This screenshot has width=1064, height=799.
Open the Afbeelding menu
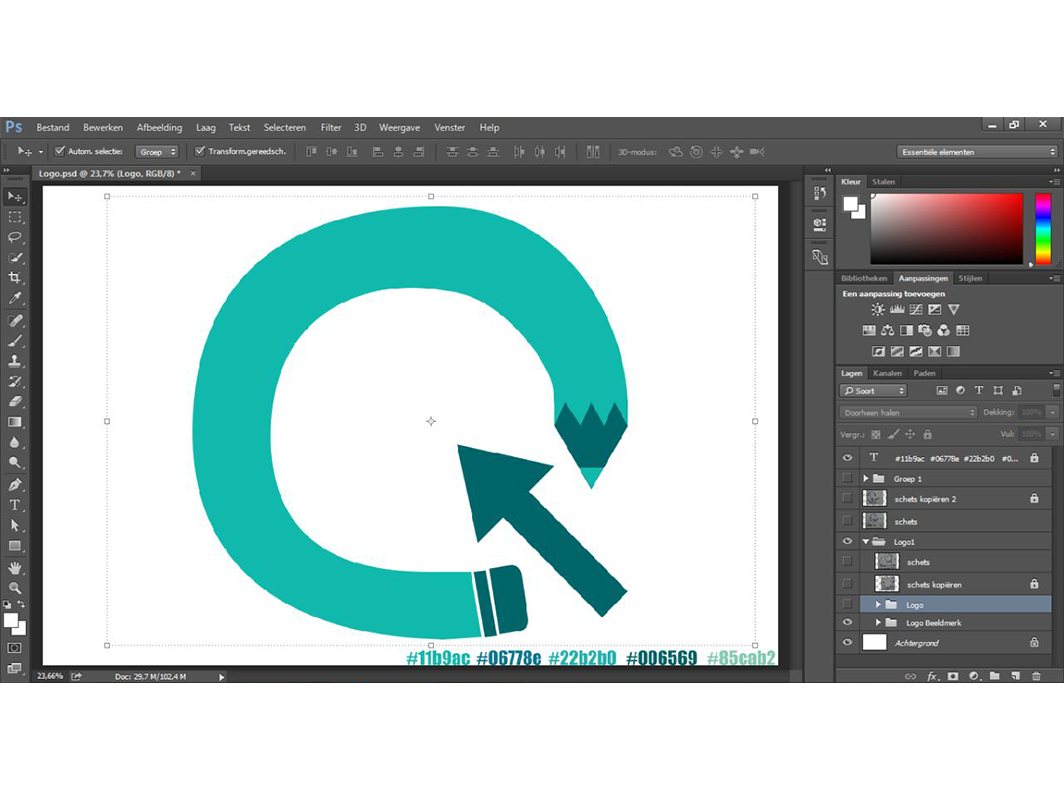pos(159,128)
